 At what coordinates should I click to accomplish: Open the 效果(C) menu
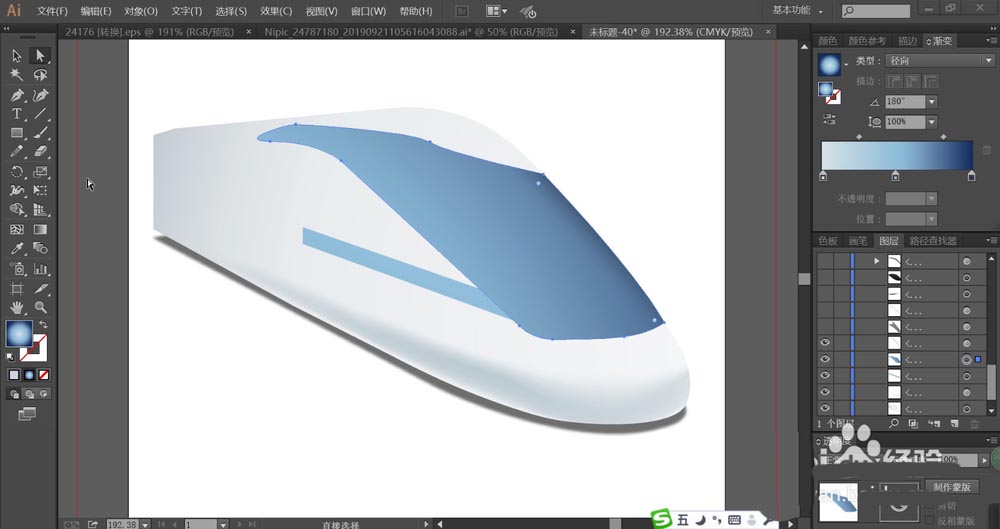(276, 11)
